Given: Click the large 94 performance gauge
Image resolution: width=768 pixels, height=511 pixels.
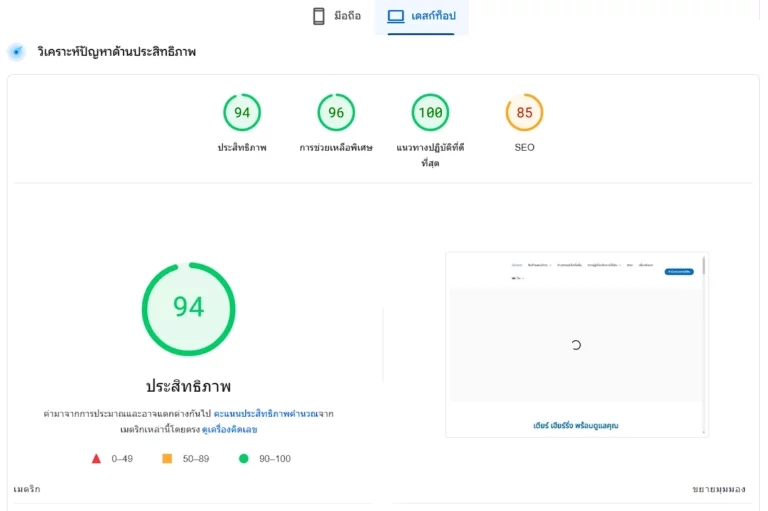Looking at the screenshot, I should click(189, 309).
